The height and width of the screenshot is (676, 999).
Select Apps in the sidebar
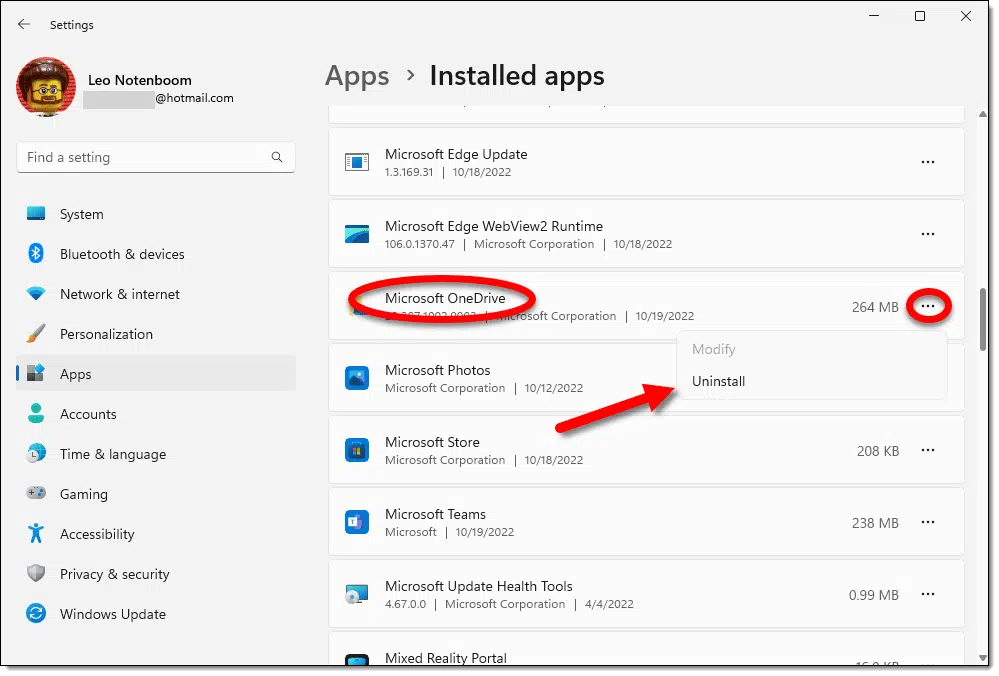pyautogui.click(x=156, y=375)
